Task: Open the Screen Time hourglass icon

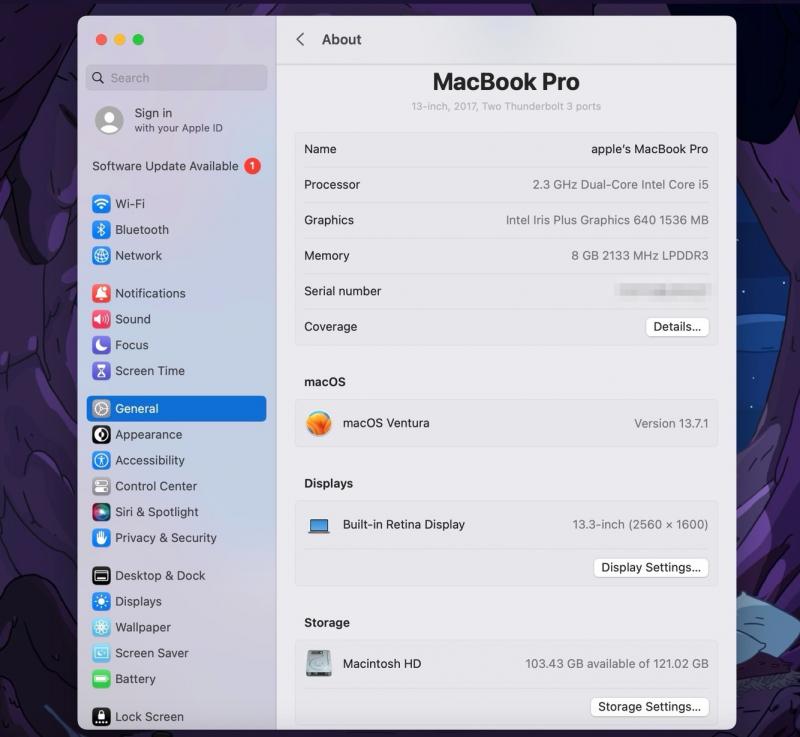Action: tap(101, 371)
